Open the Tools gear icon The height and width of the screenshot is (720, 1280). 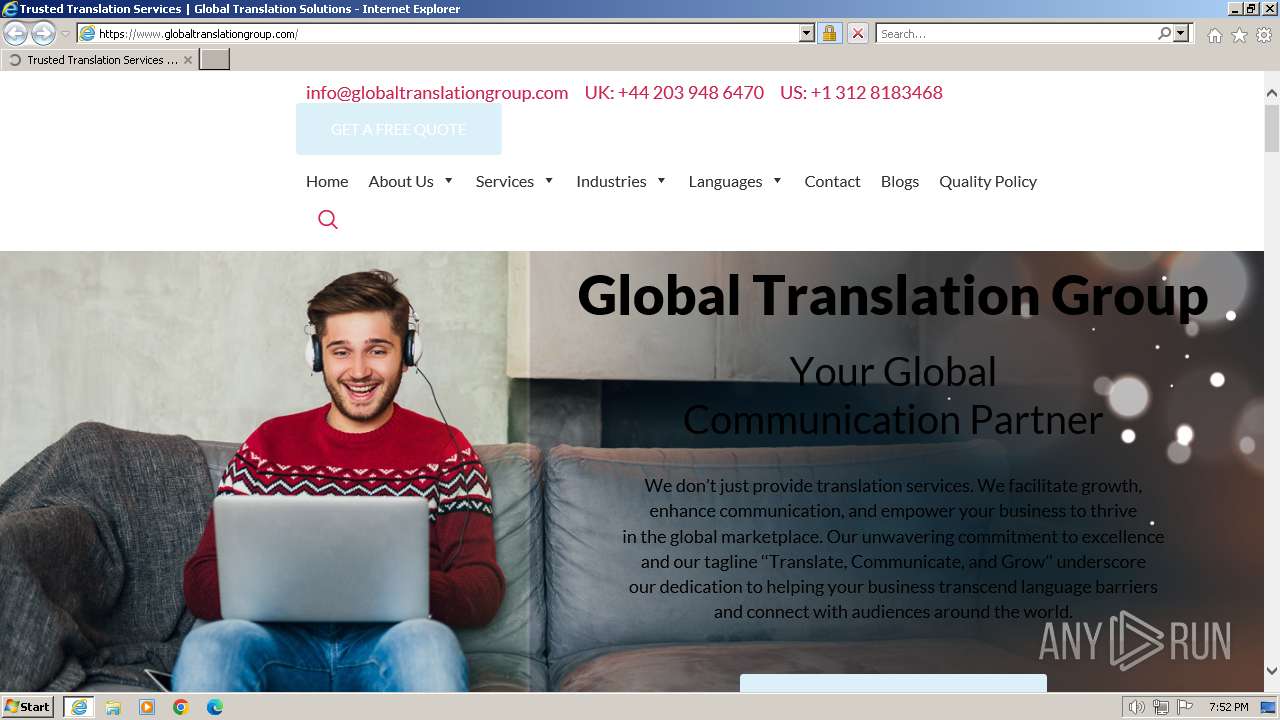[x=1264, y=35]
